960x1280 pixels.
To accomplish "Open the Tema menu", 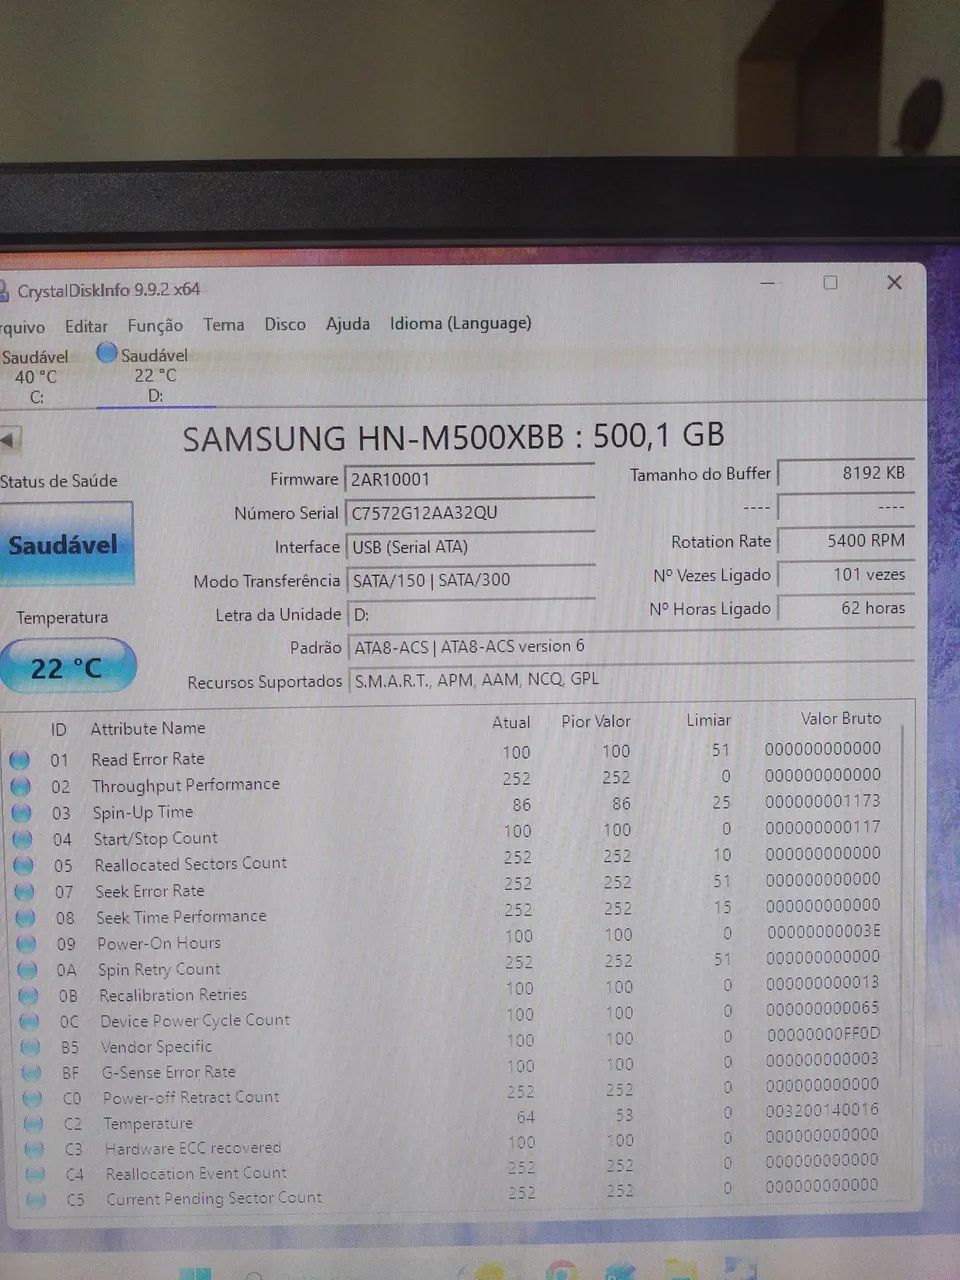I will pos(224,324).
